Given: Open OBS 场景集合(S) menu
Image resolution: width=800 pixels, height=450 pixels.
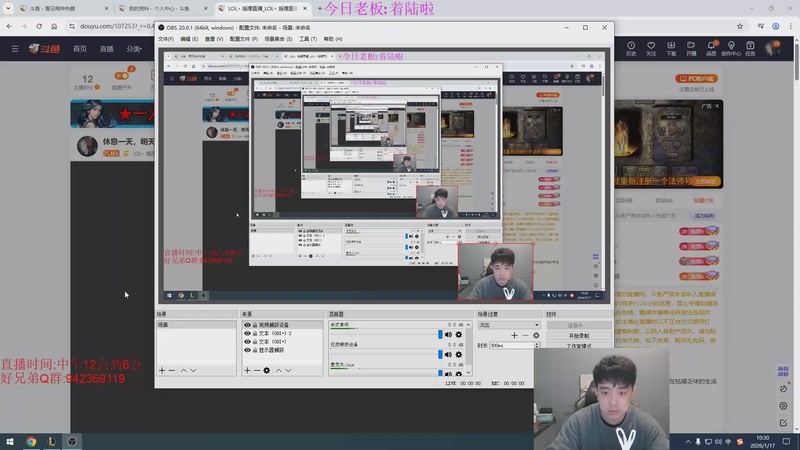Looking at the screenshot, I should coord(278,39).
